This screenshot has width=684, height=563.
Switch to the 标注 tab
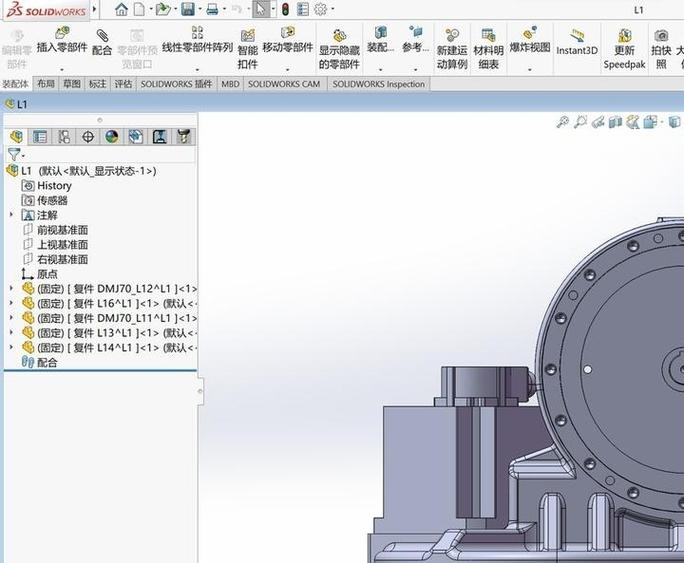pos(97,84)
